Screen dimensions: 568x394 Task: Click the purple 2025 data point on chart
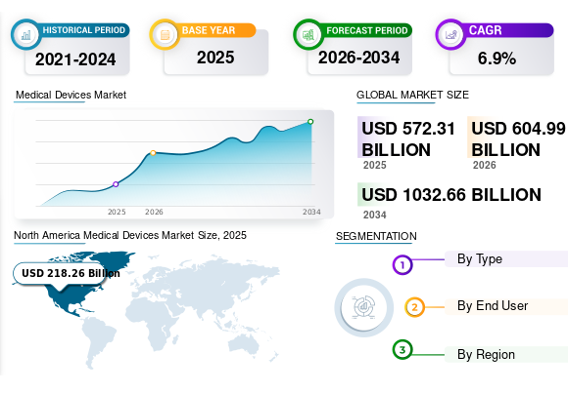pyautogui.click(x=116, y=184)
